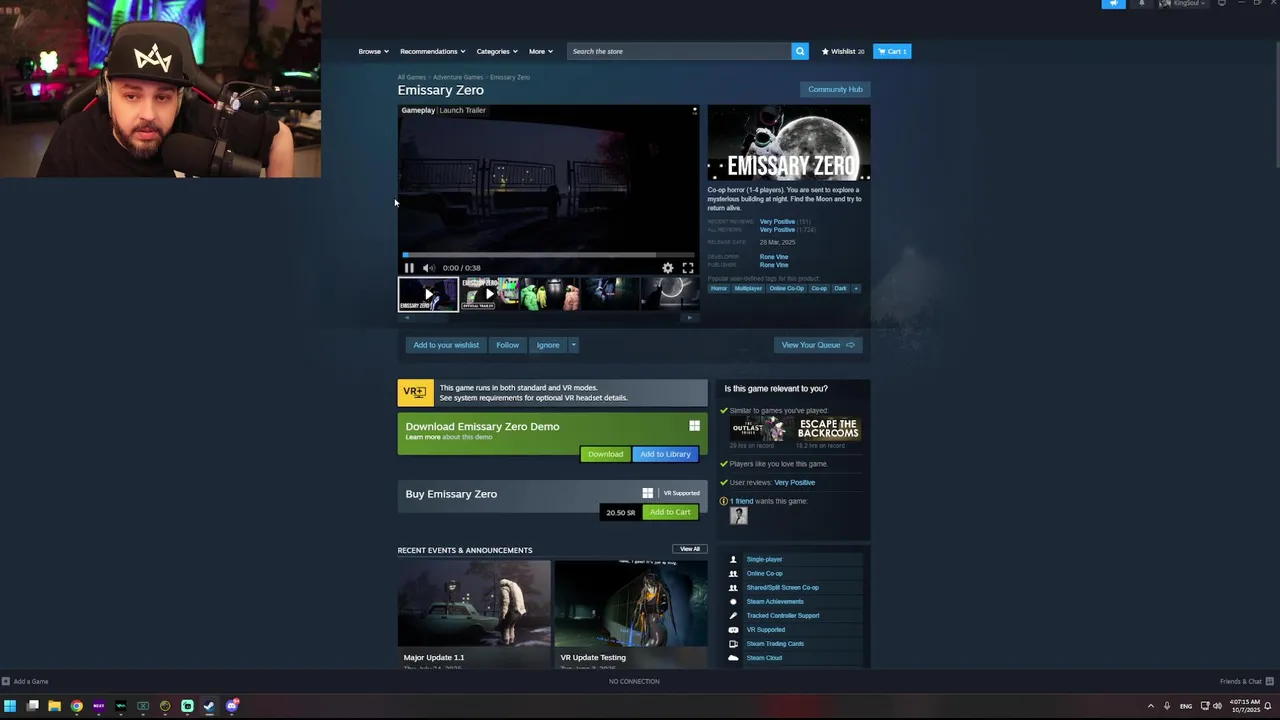Viewport: 1280px width, 720px height.
Task: Open Friends & Chat
Action: [1246, 682]
